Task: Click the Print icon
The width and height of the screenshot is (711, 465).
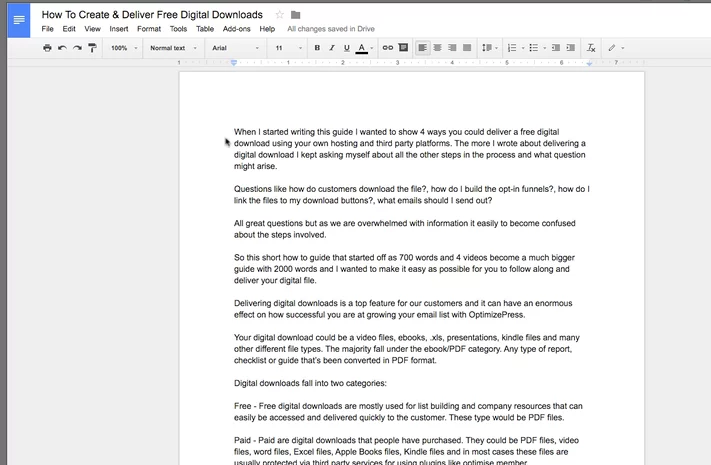Action: pyautogui.click(x=47, y=48)
